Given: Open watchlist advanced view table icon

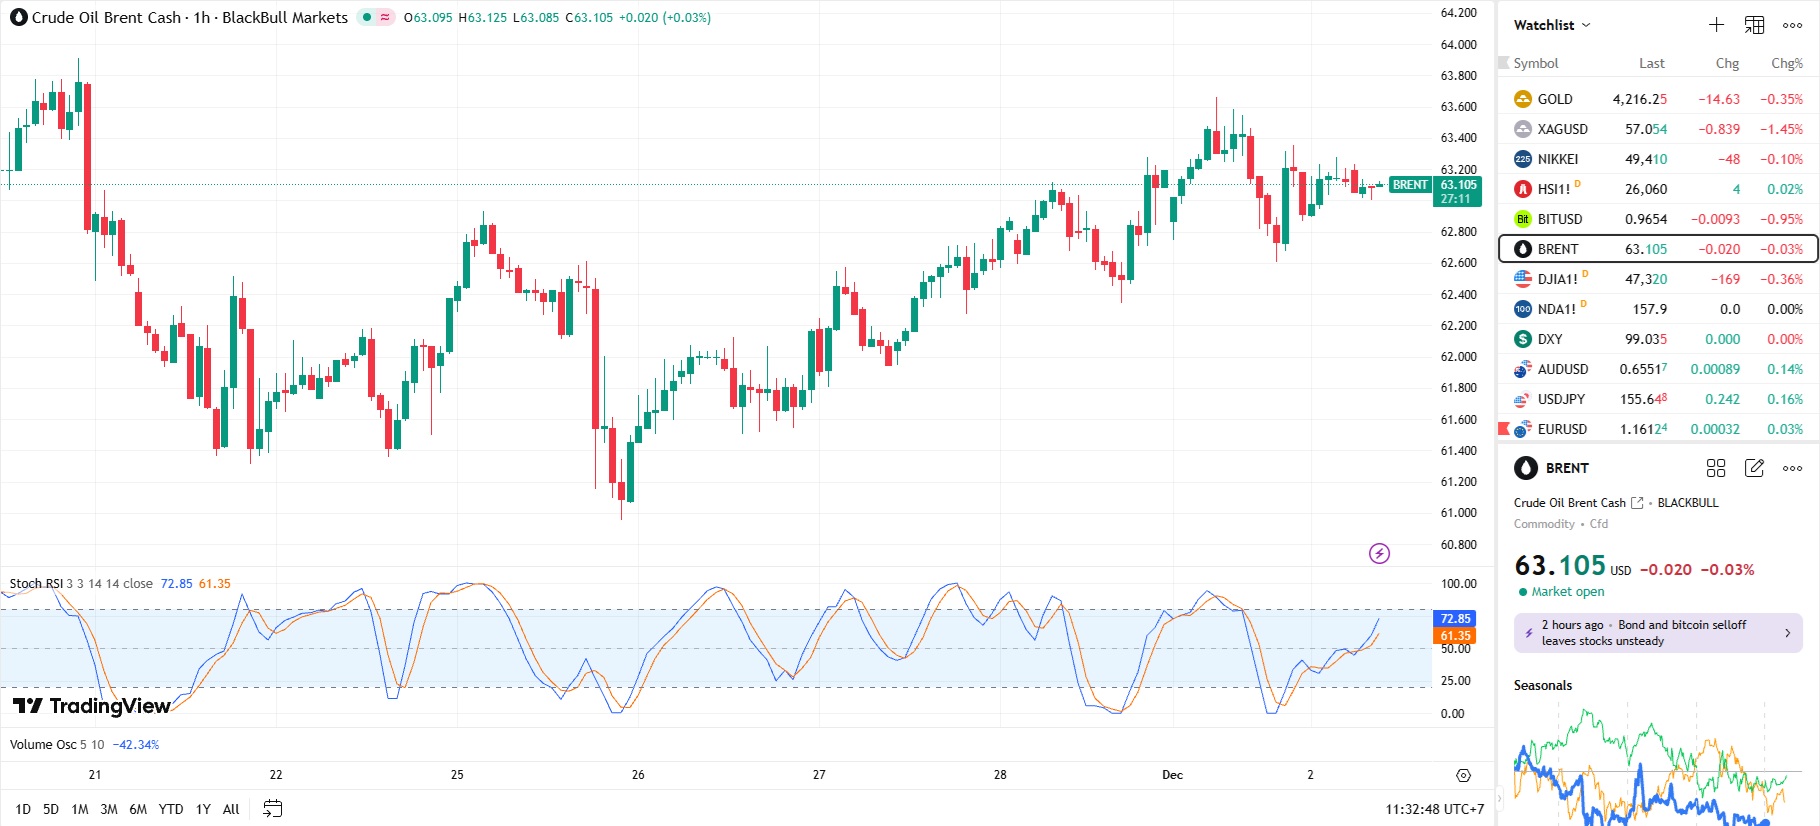Looking at the screenshot, I should tap(1754, 25).
